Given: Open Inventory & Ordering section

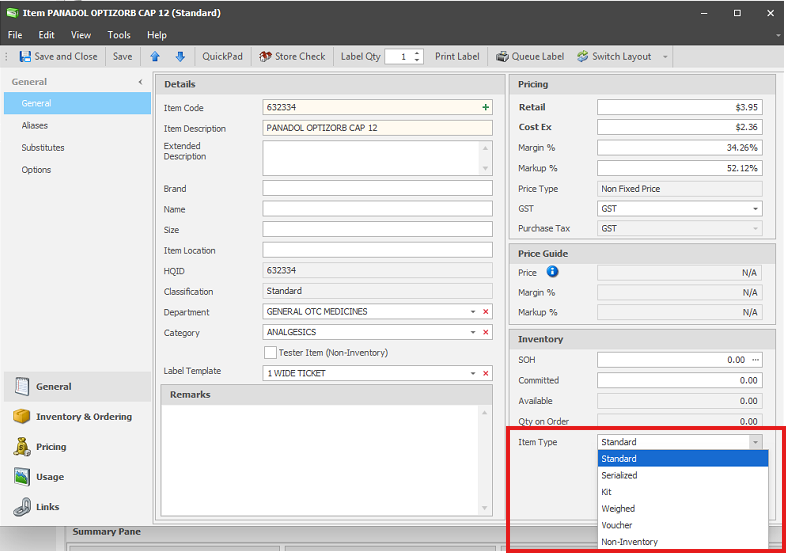Looking at the screenshot, I should 77,417.
